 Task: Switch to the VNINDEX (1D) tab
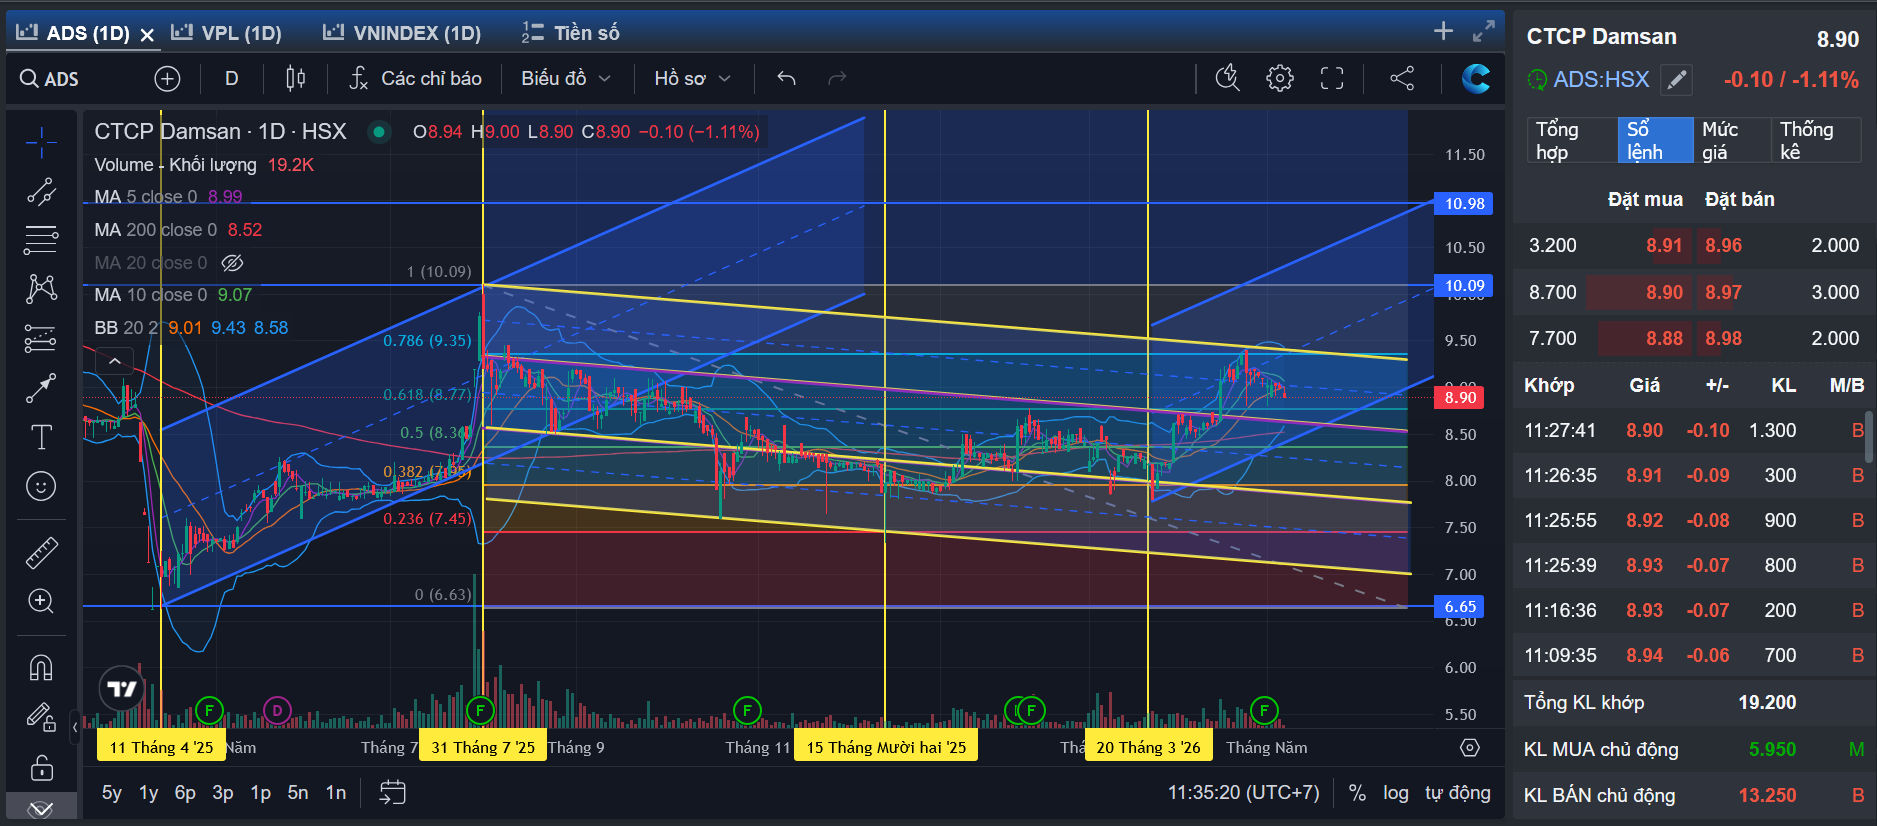402,33
